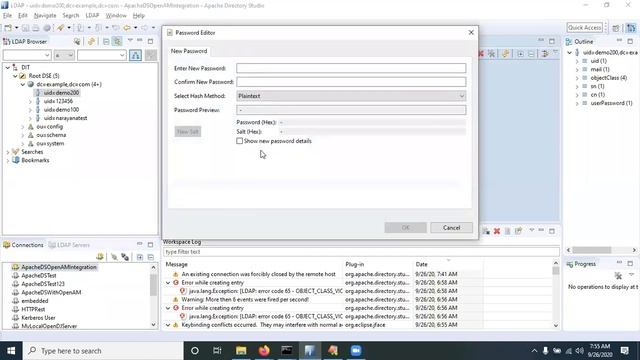The image size is (640, 360).
Task: Click the red delete log icon in Workspace Log
Action: [497, 231]
